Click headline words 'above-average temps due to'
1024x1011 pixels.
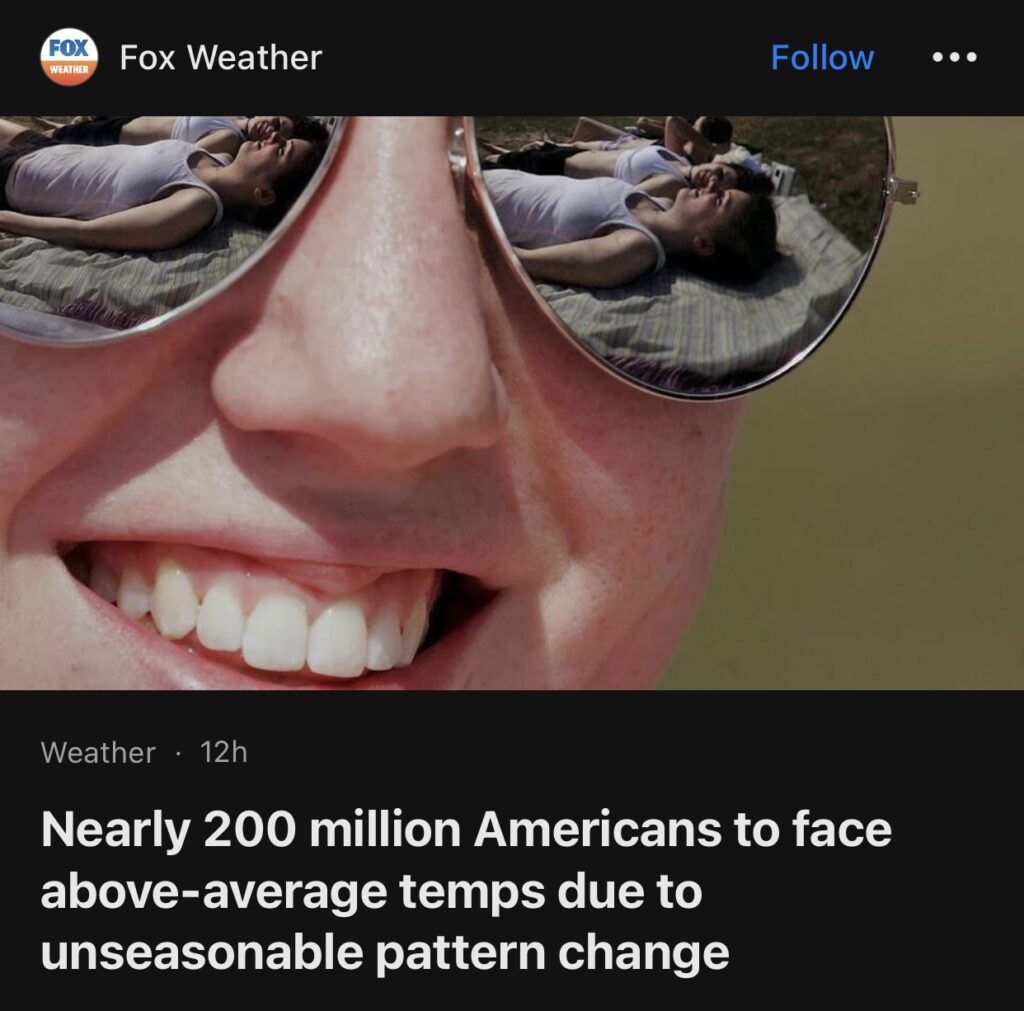pos(371,891)
